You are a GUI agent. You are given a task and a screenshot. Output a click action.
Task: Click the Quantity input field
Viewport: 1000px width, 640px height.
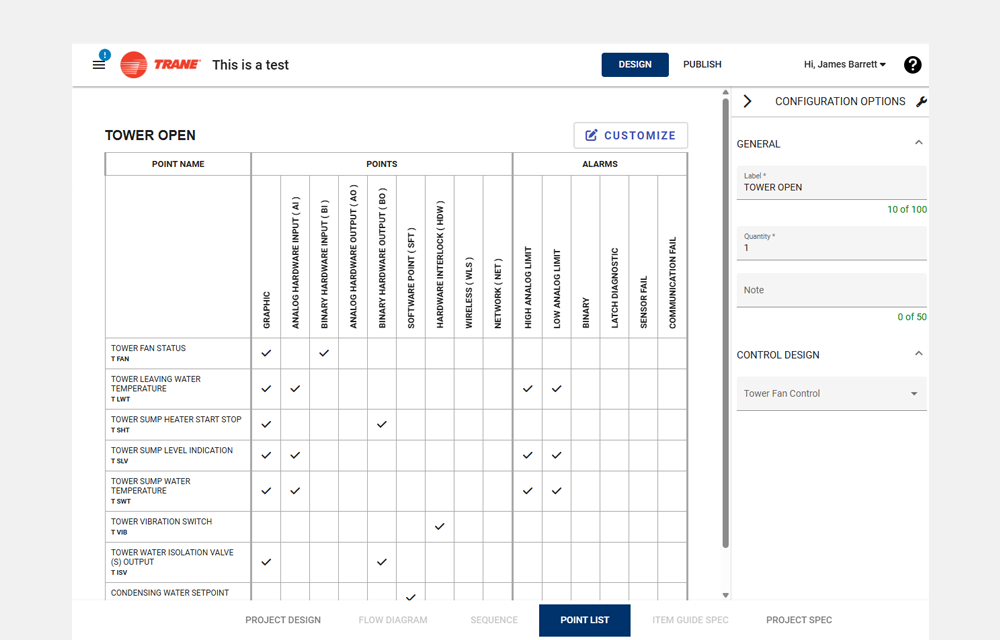[832, 243]
